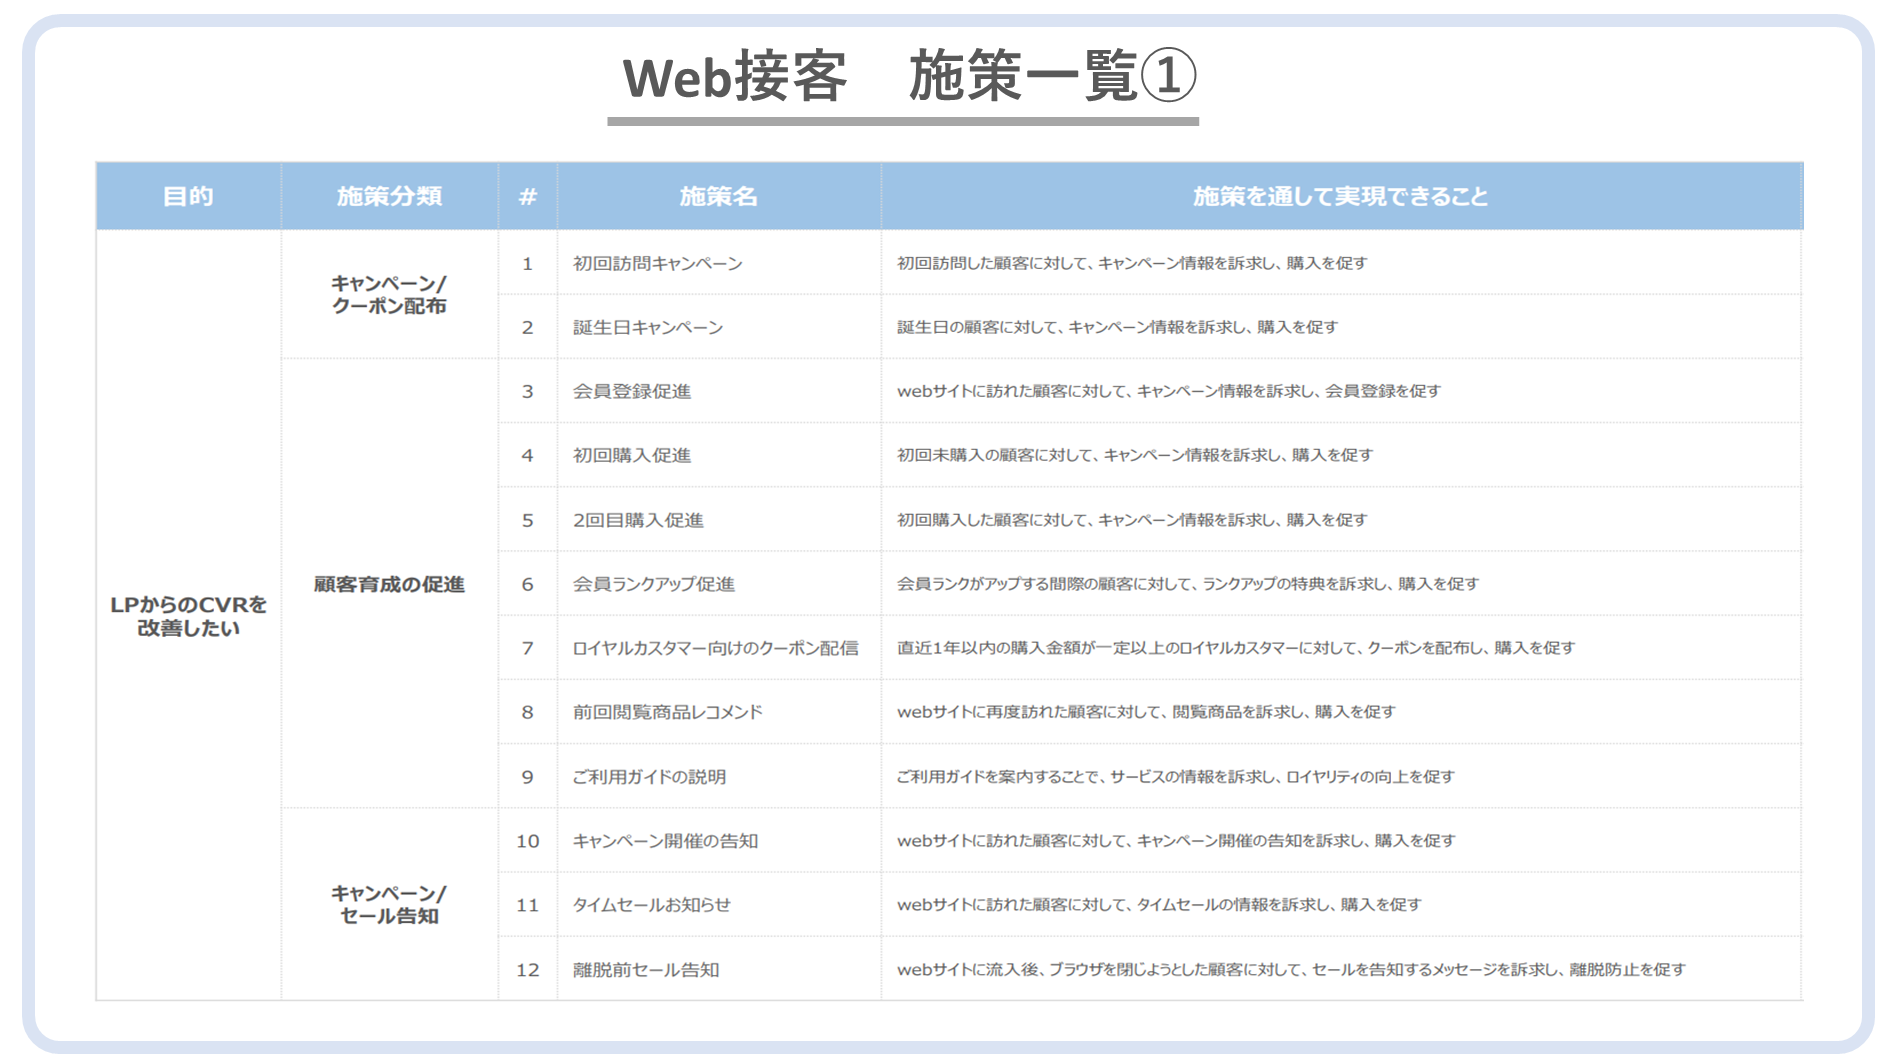Screen dimensions: 1890x1063
Task: Select description キャンペーン開催の告知を訴求し
Action: [x=1176, y=841]
